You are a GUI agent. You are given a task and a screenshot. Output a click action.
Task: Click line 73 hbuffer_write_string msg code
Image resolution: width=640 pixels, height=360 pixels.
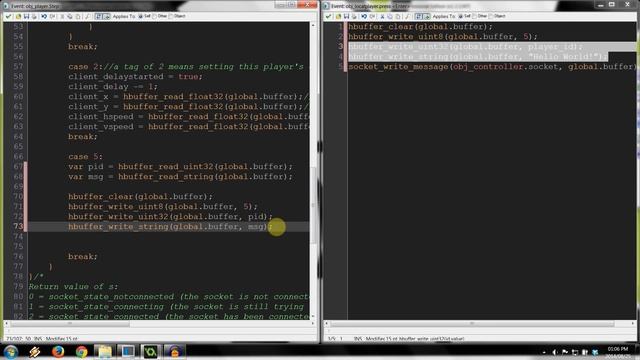170,227
